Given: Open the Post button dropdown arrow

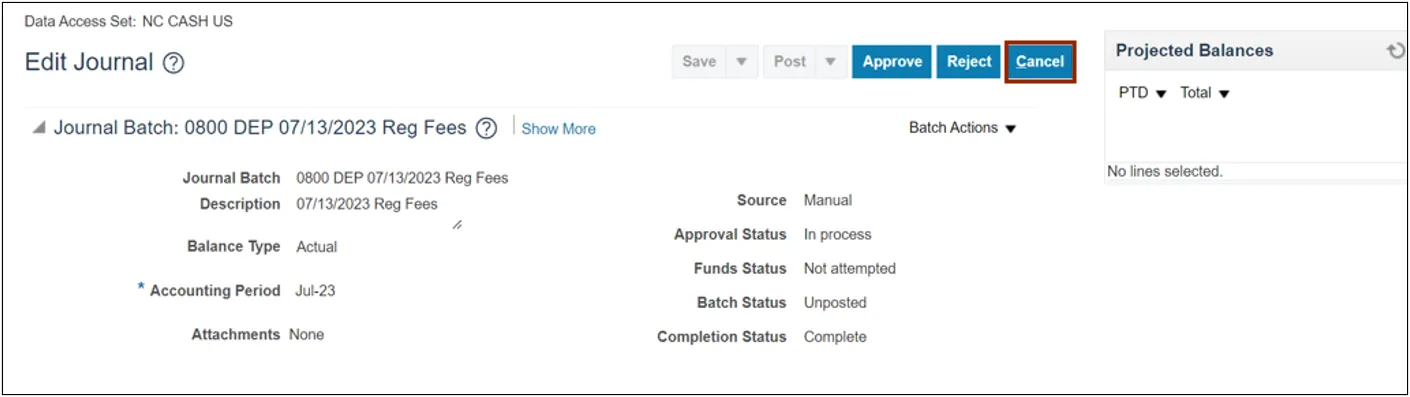Looking at the screenshot, I should click(x=830, y=62).
